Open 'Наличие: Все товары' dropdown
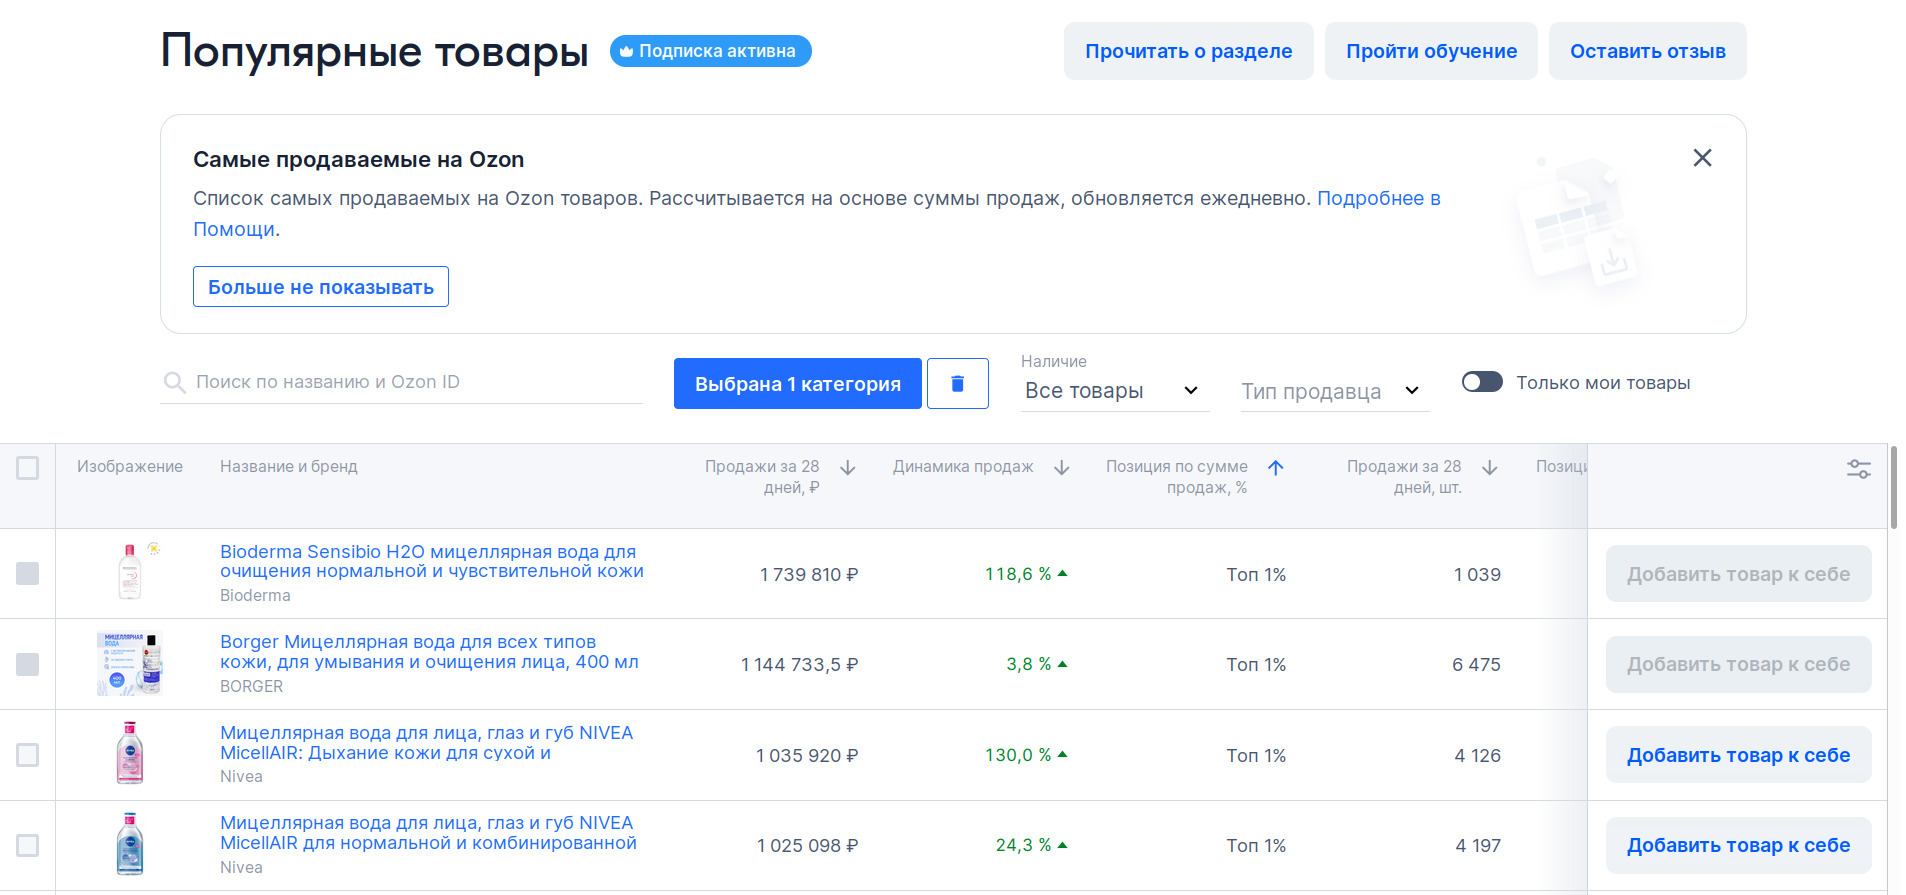 click(x=1113, y=391)
